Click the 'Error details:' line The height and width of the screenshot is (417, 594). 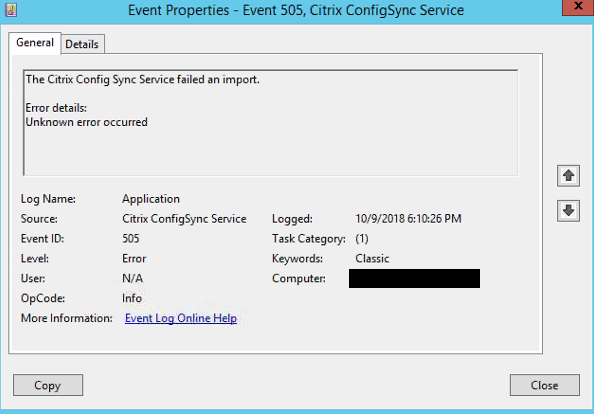pyautogui.click(x=56, y=108)
